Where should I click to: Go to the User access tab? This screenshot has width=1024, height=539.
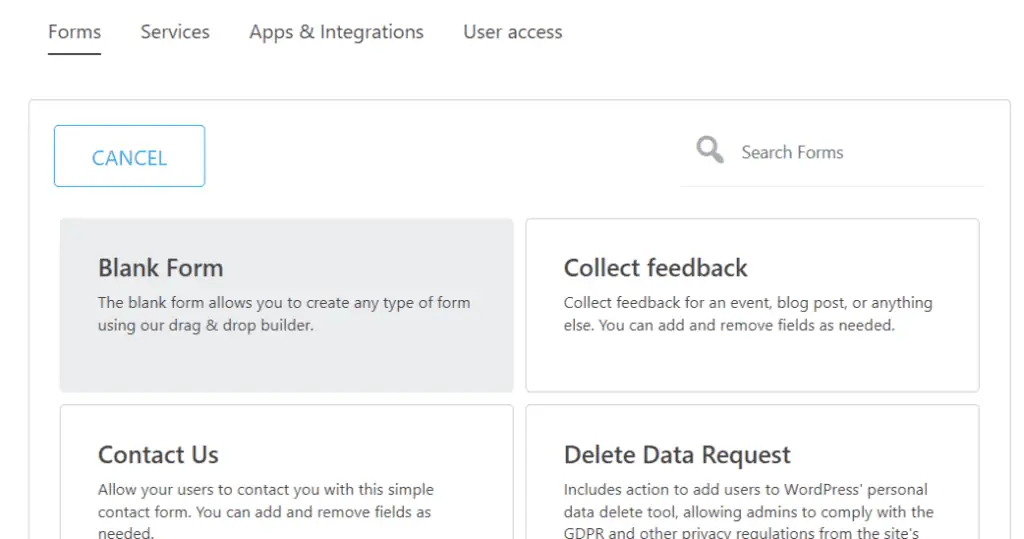point(512,32)
